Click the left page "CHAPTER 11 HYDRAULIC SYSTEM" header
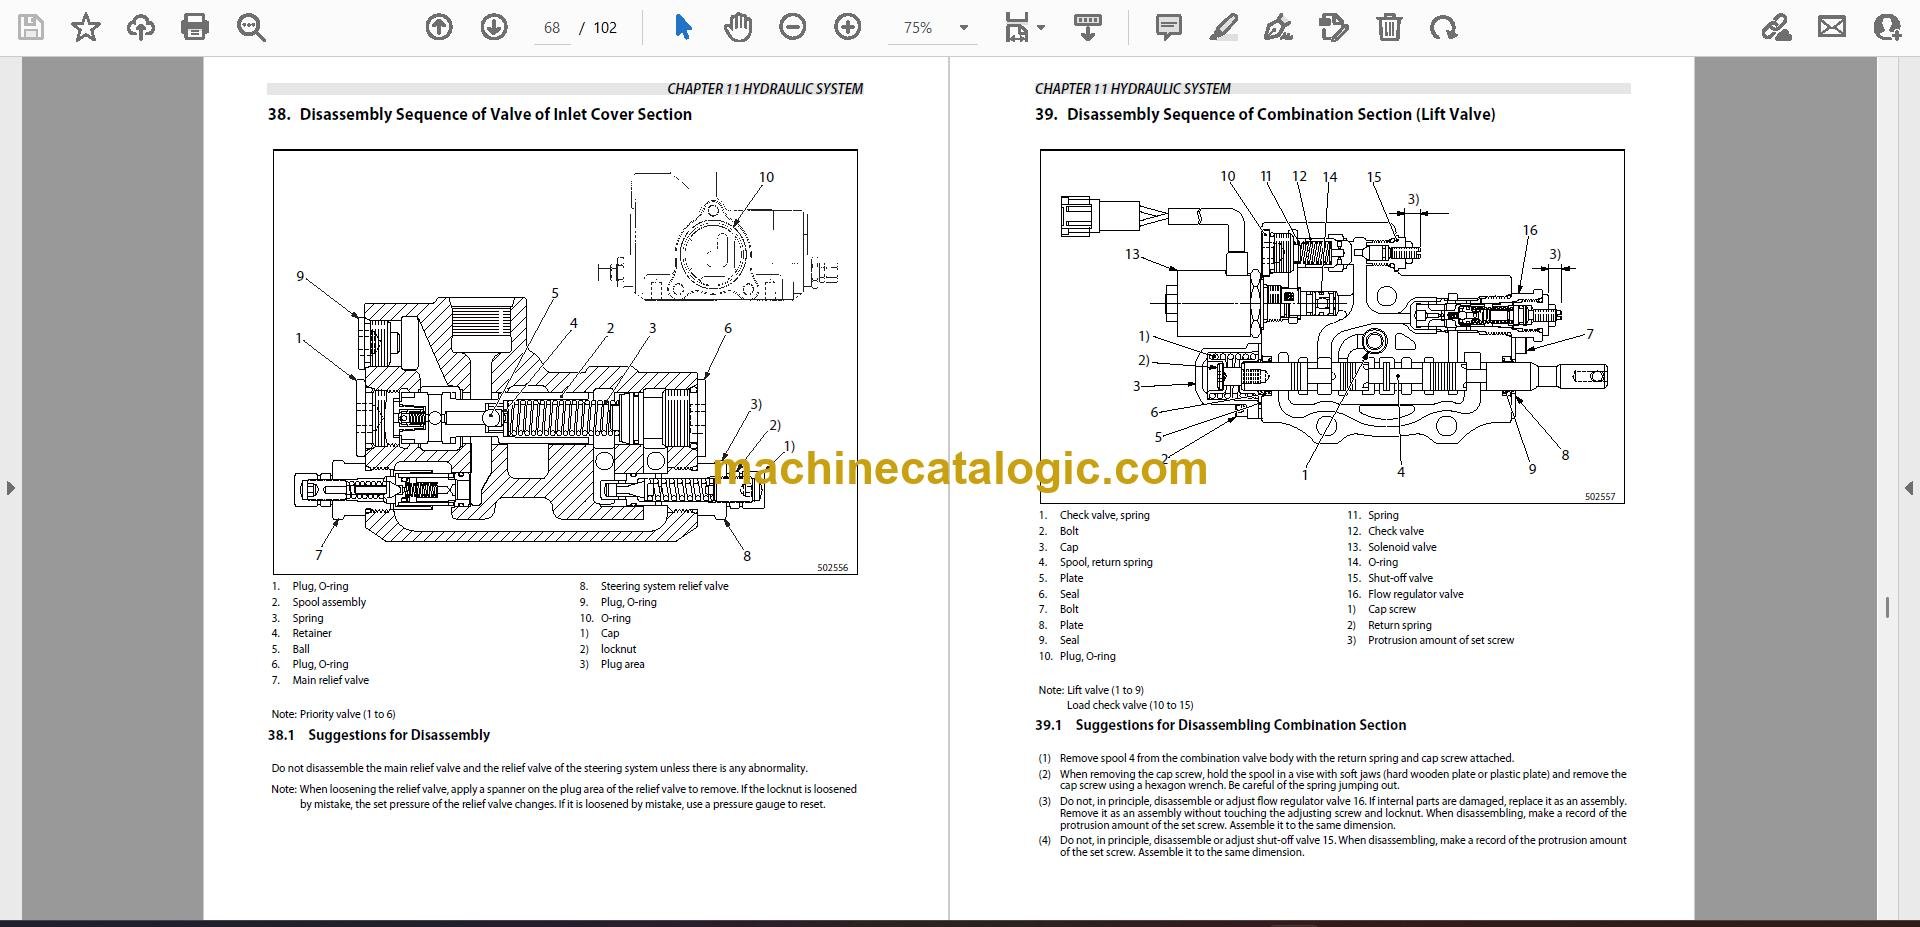 pos(765,89)
